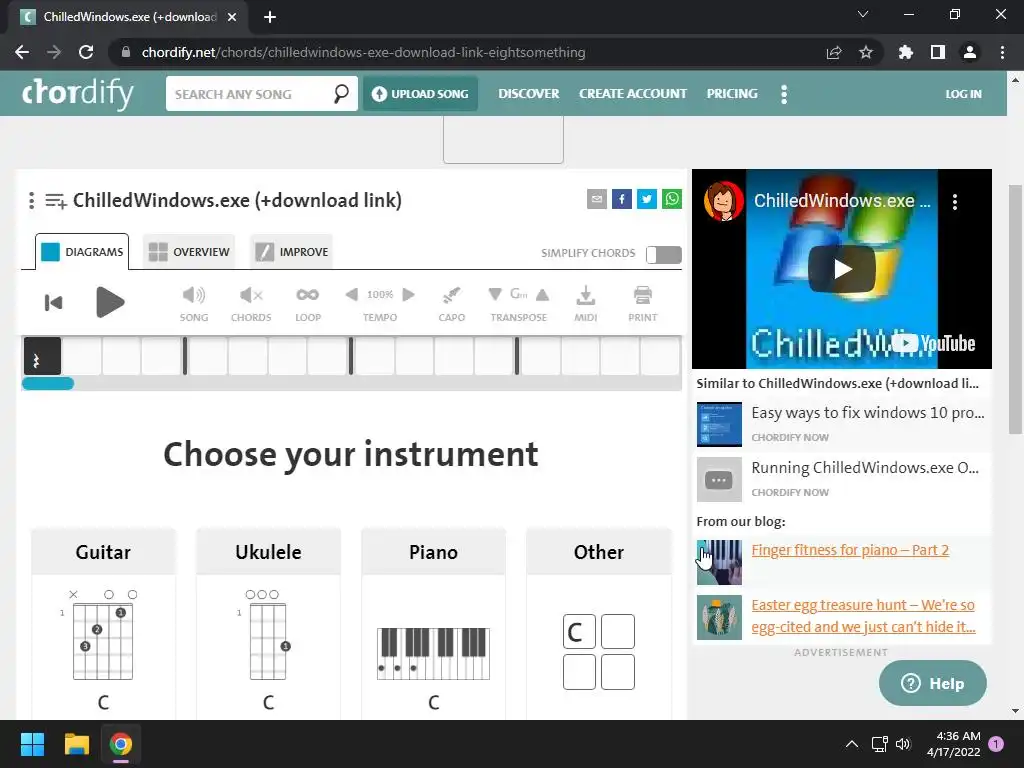Open the Easter egg treasure hunt blog link

(863, 616)
